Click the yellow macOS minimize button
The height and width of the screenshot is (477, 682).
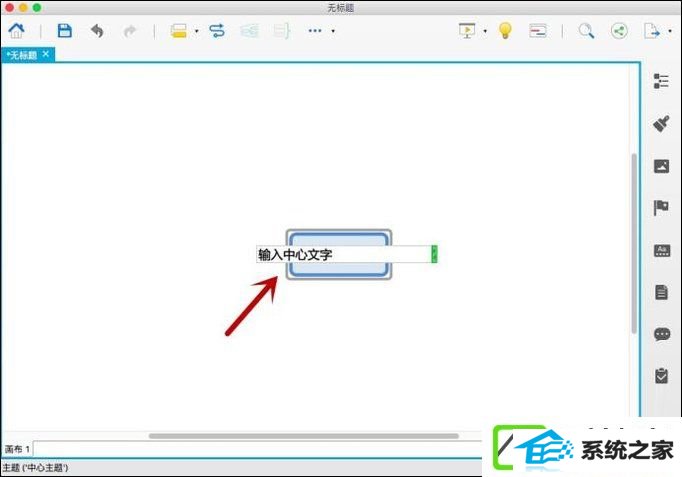23,7
